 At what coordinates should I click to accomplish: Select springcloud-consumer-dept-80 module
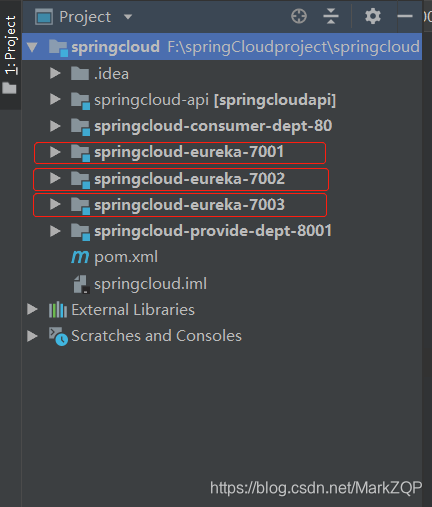click(x=213, y=126)
